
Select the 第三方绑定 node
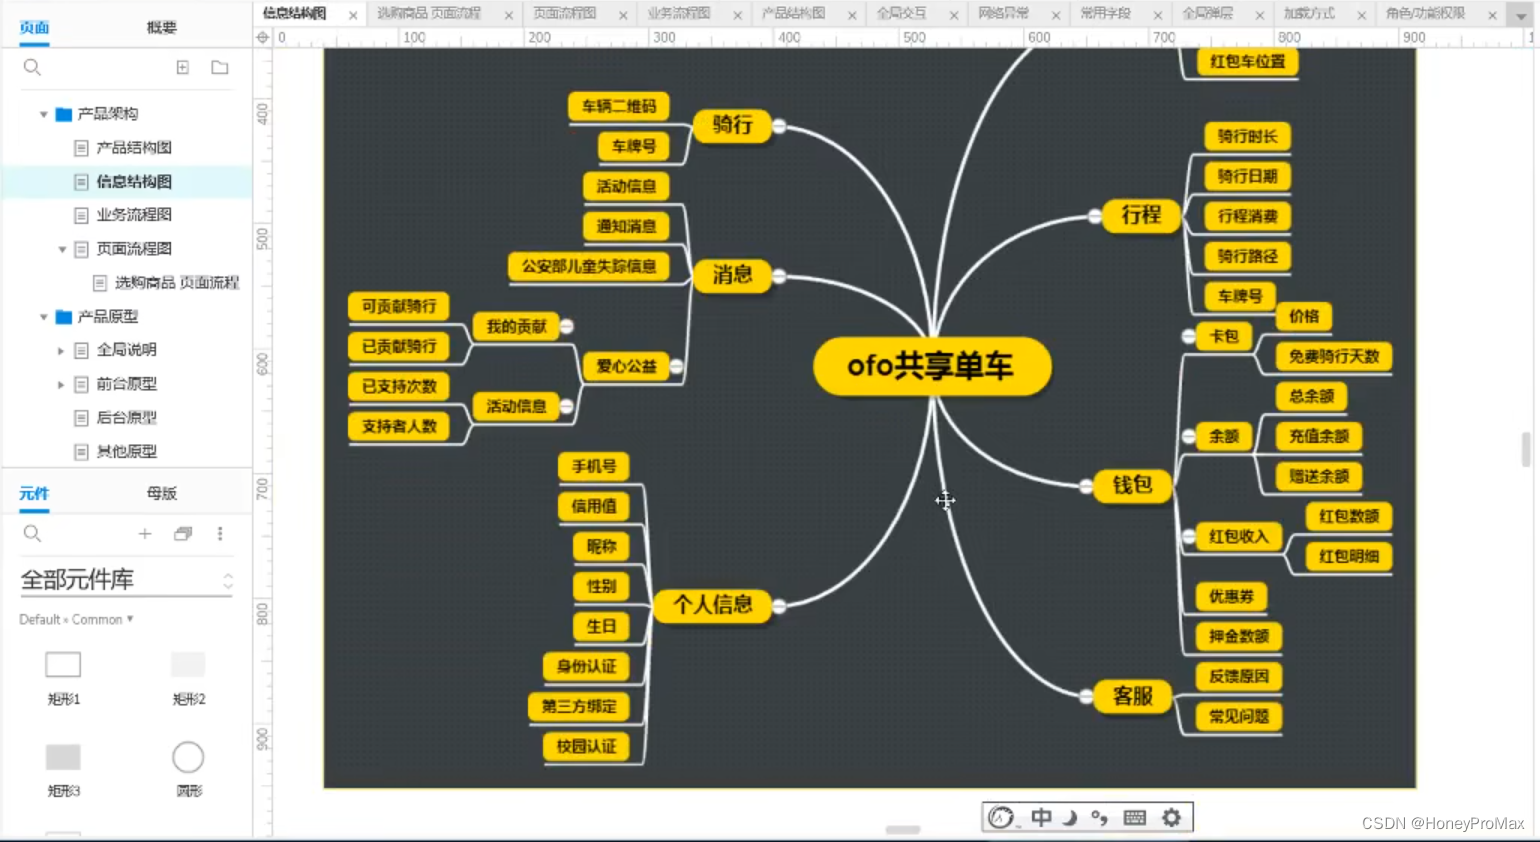click(x=579, y=706)
